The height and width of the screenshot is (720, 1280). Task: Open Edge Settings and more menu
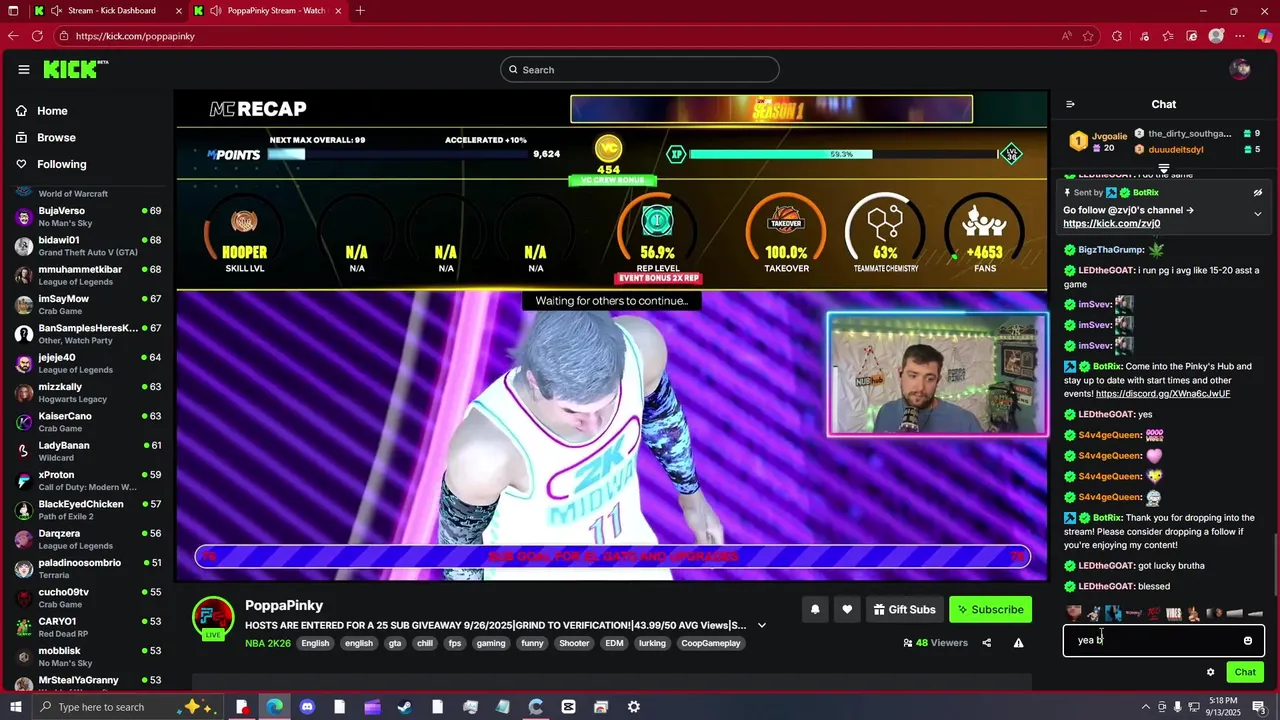pos(1241,36)
